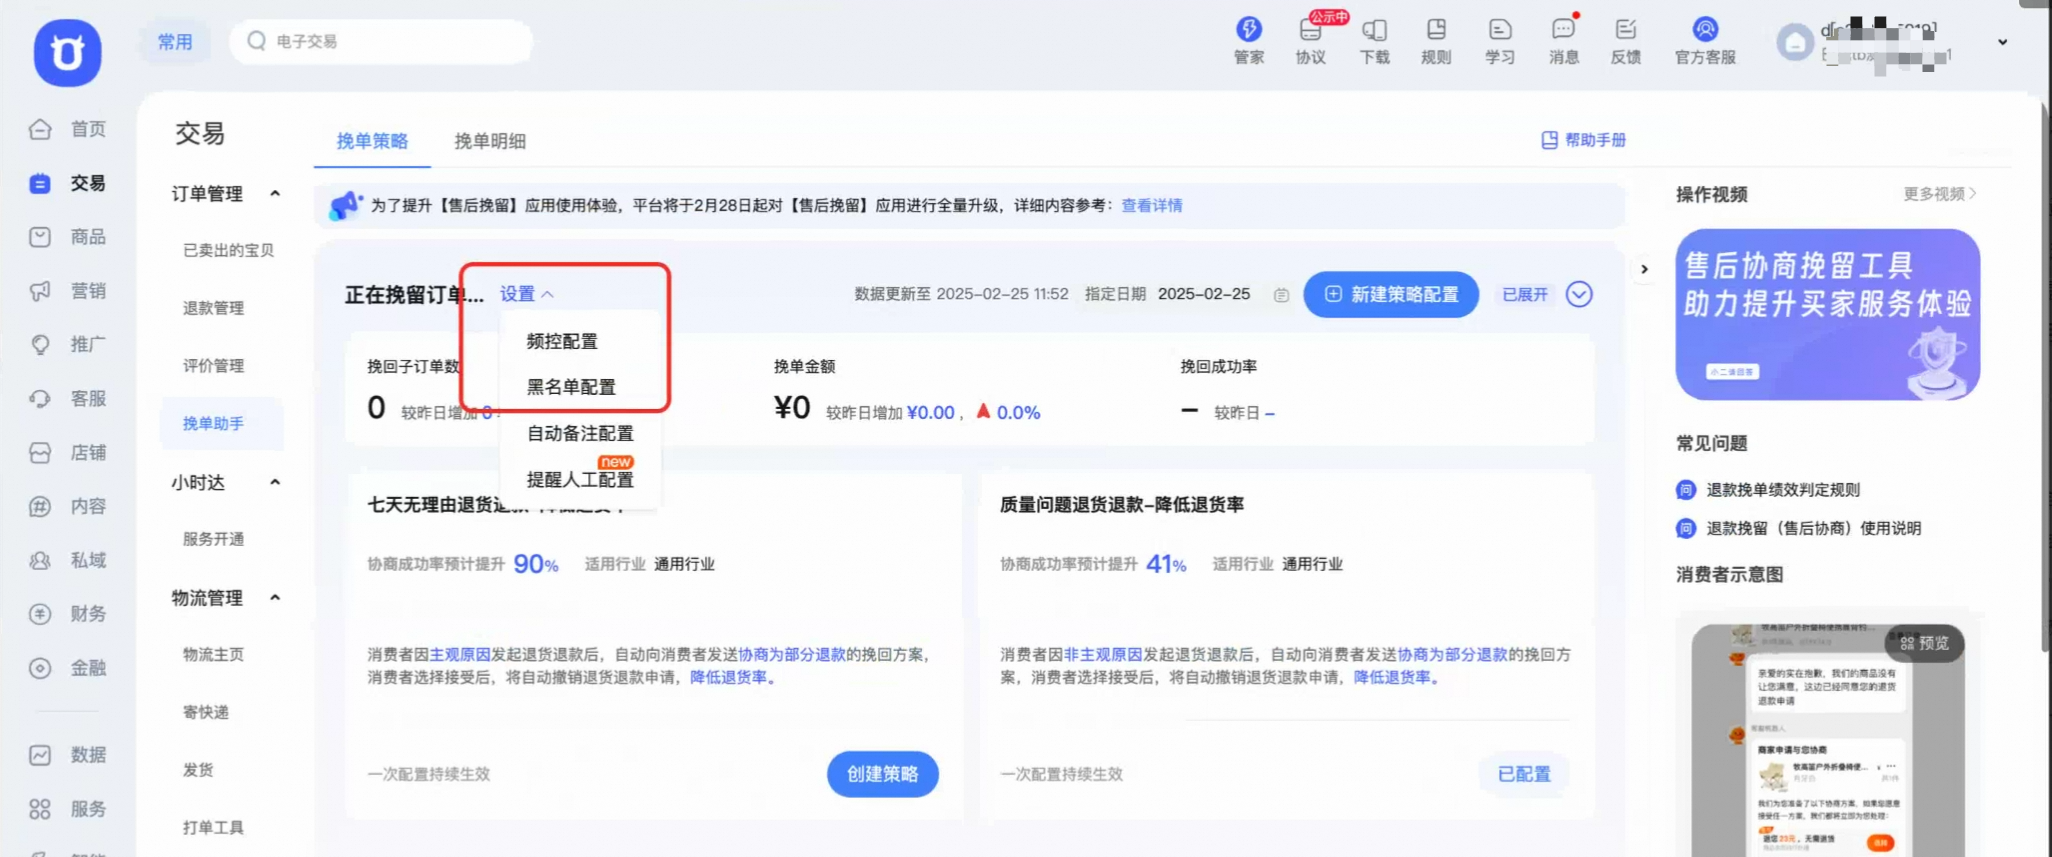This screenshot has width=2052, height=857.
Task: Choose 提醒人工配置 from settings menu
Action: tap(580, 479)
